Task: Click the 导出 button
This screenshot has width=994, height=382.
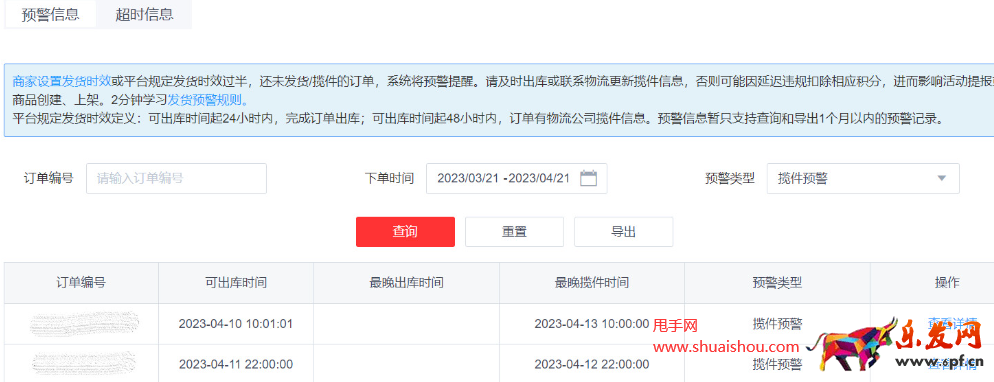Action: pos(623,231)
